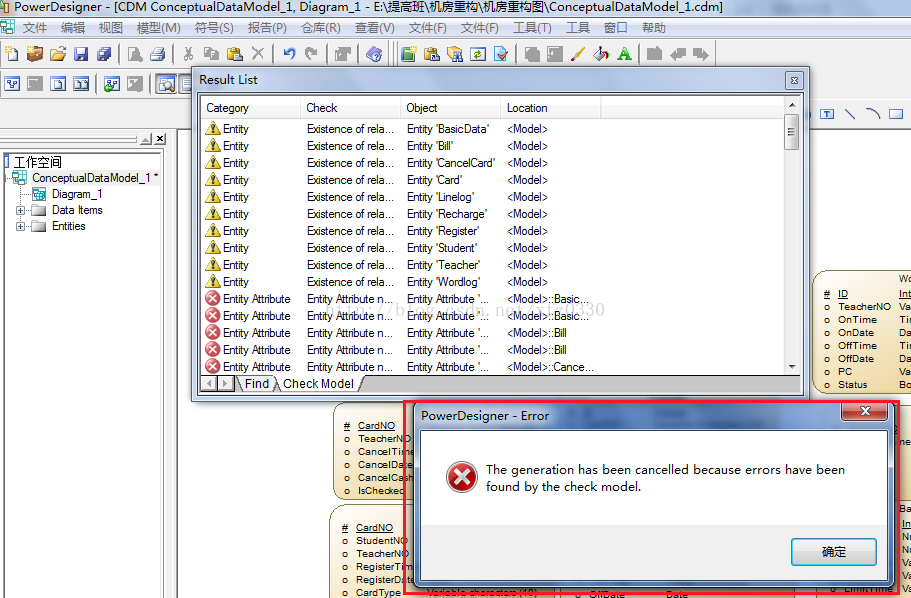Click the Result List scroll down arrow
The height and width of the screenshot is (598, 911).
(791, 367)
